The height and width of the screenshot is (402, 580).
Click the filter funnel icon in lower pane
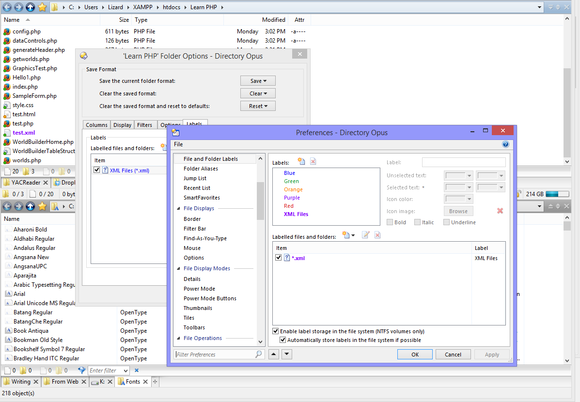point(82,370)
